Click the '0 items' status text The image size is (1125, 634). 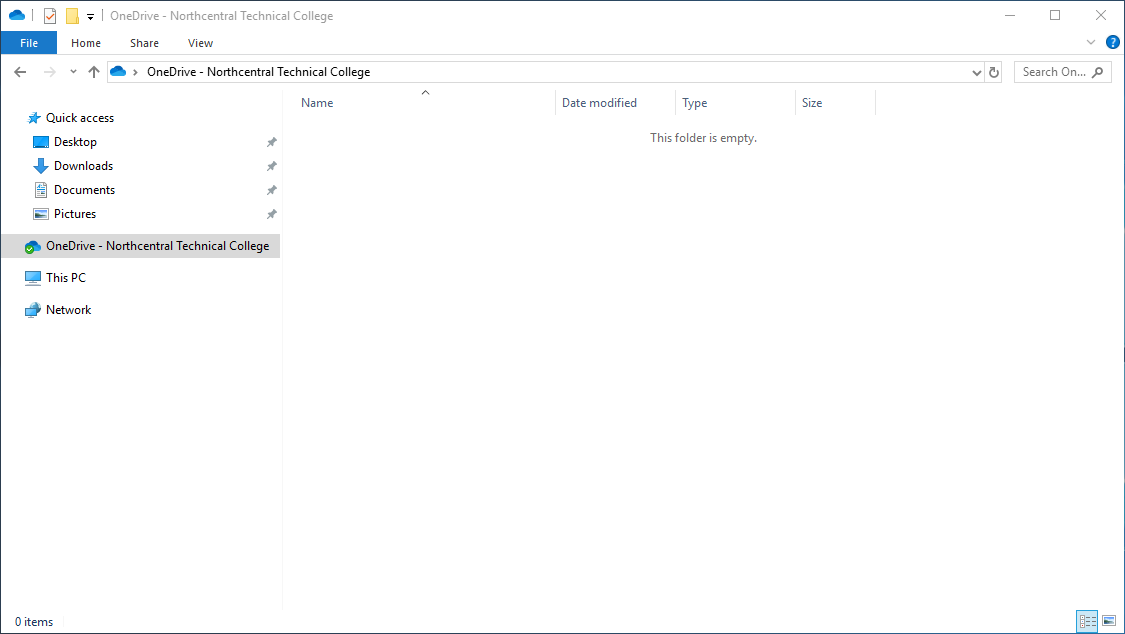click(x=34, y=622)
